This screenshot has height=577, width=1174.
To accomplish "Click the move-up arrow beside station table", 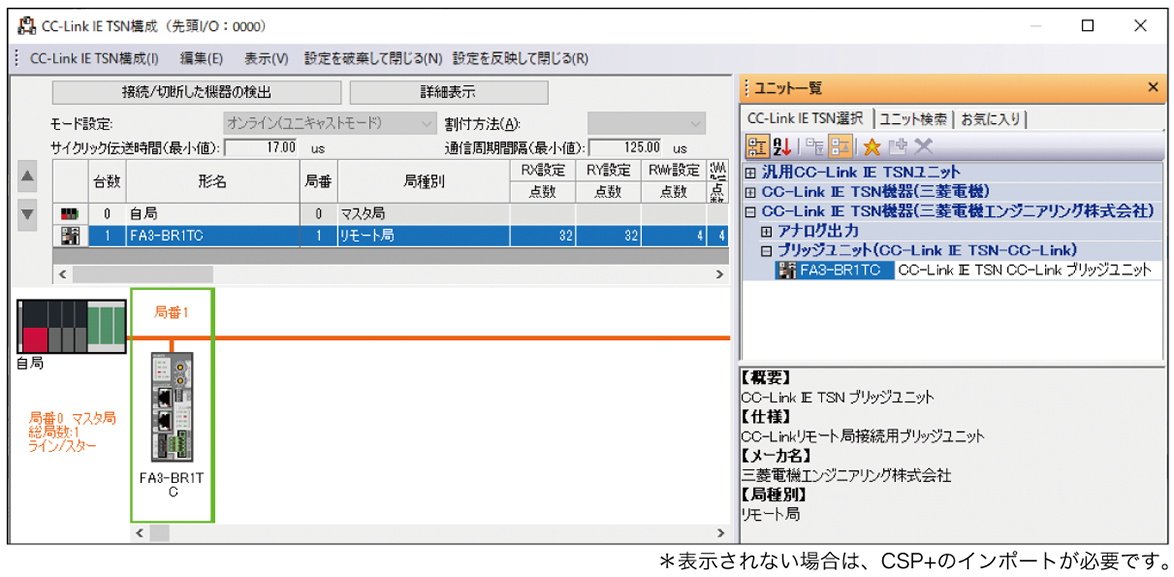I will tap(28, 178).
